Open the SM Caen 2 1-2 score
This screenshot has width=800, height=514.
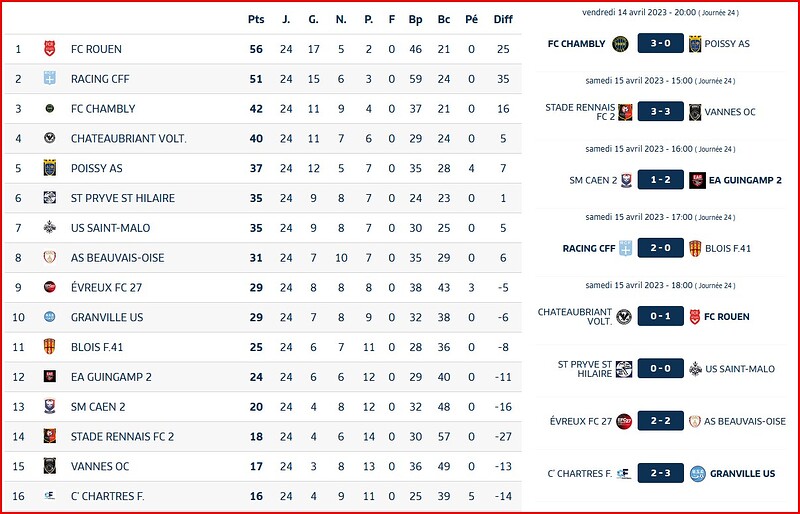point(660,180)
